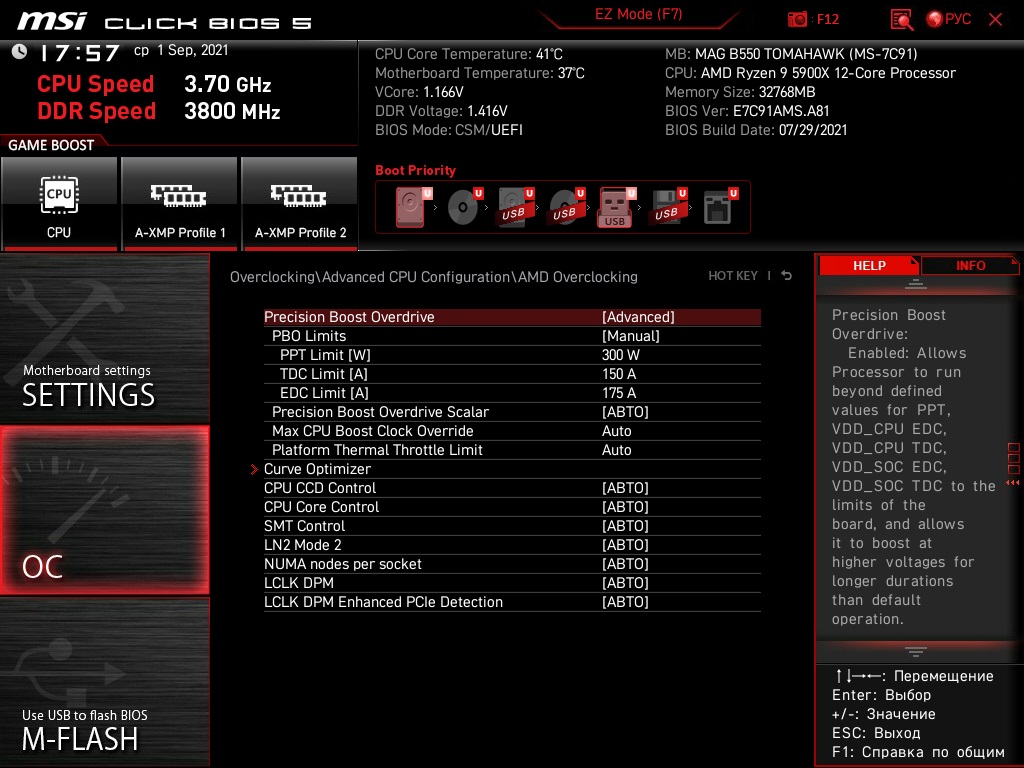Screen dimensions: 1024x768
Task: Click the CPU Core Temperature: 41°C reading
Action: [469, 54]
